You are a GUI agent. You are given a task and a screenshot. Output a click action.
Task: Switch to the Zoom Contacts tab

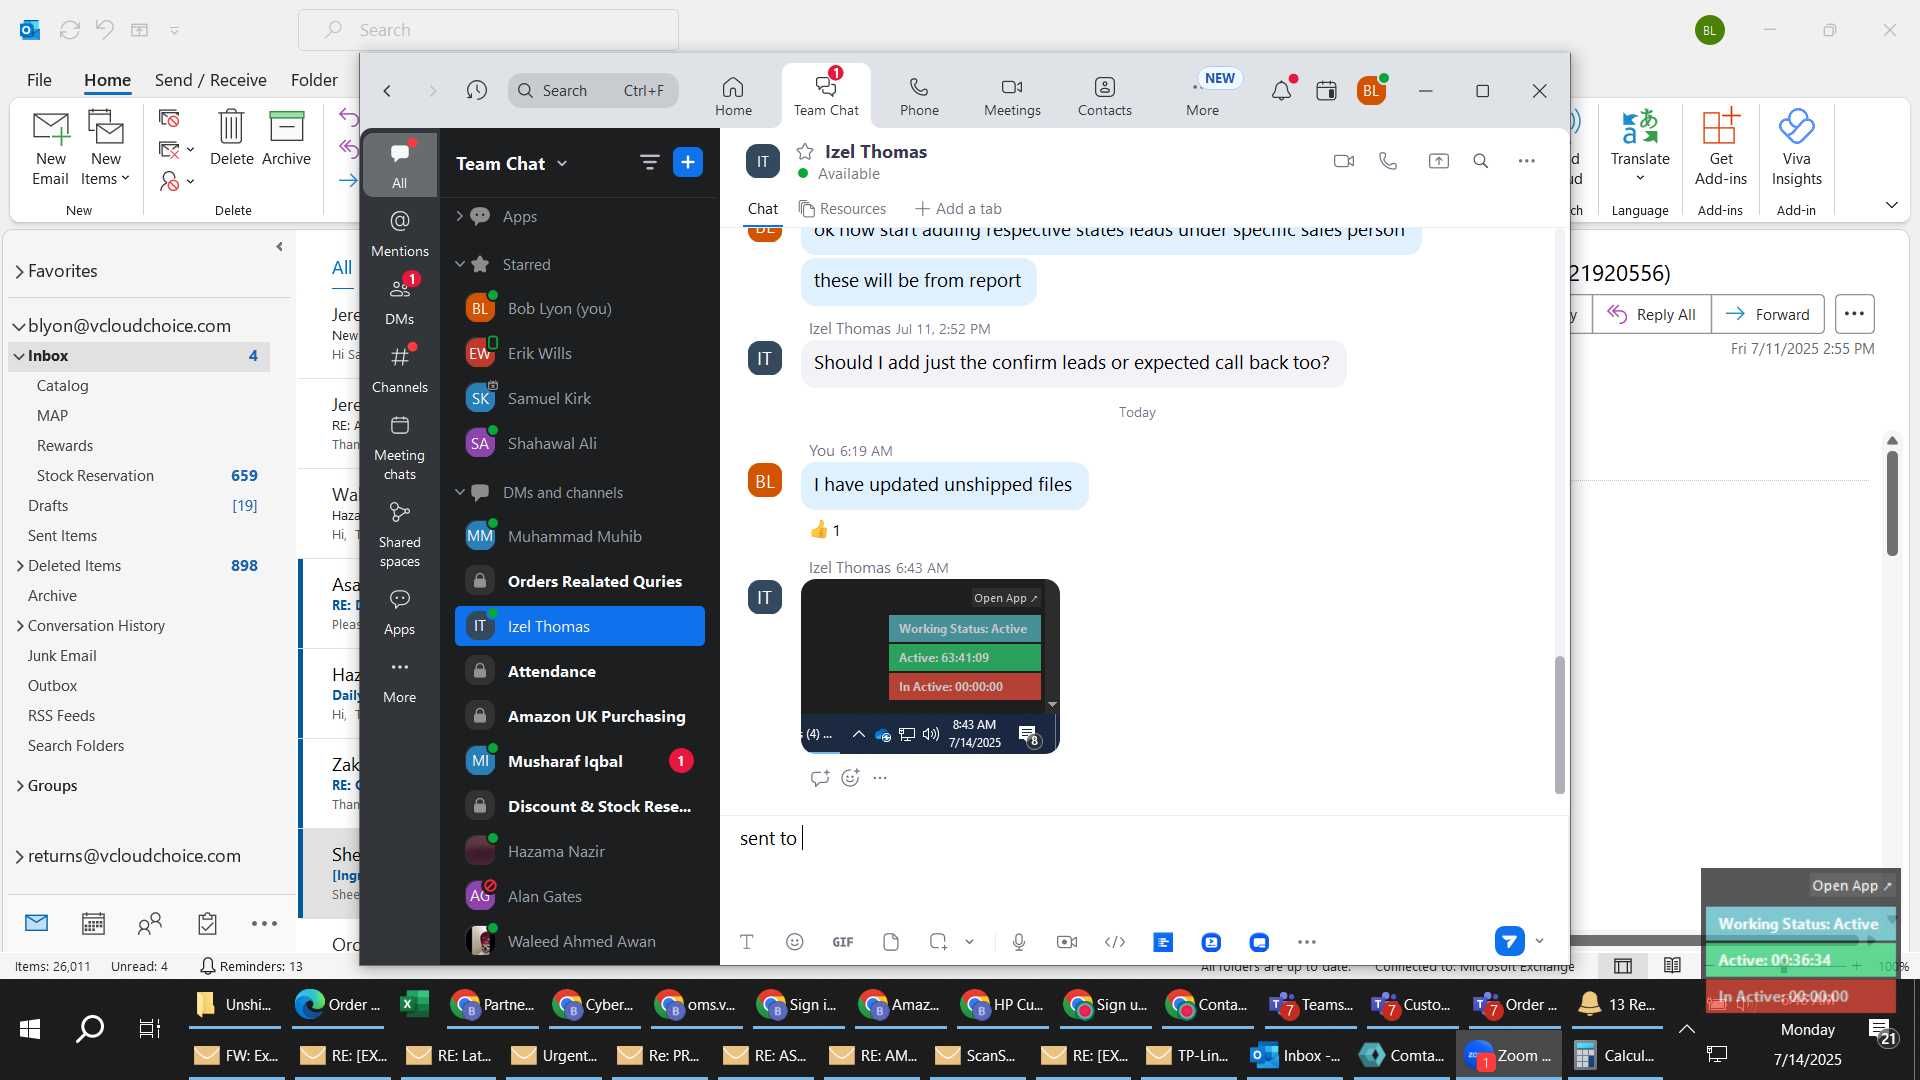[x=1104, y=96]
